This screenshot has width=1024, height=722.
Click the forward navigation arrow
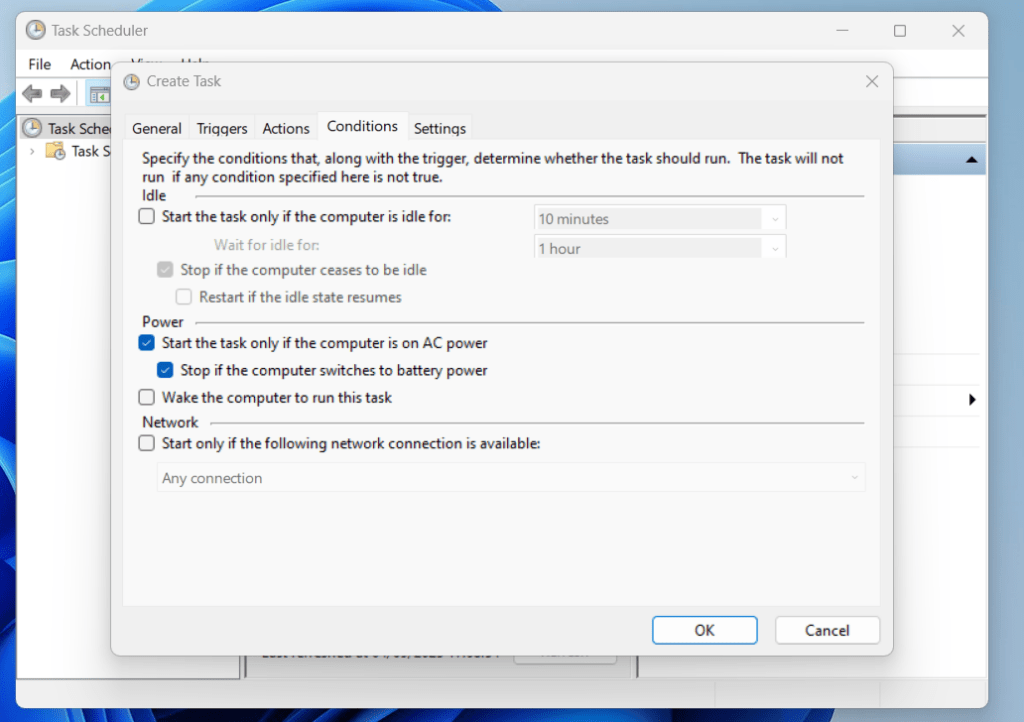coord(59,93)
